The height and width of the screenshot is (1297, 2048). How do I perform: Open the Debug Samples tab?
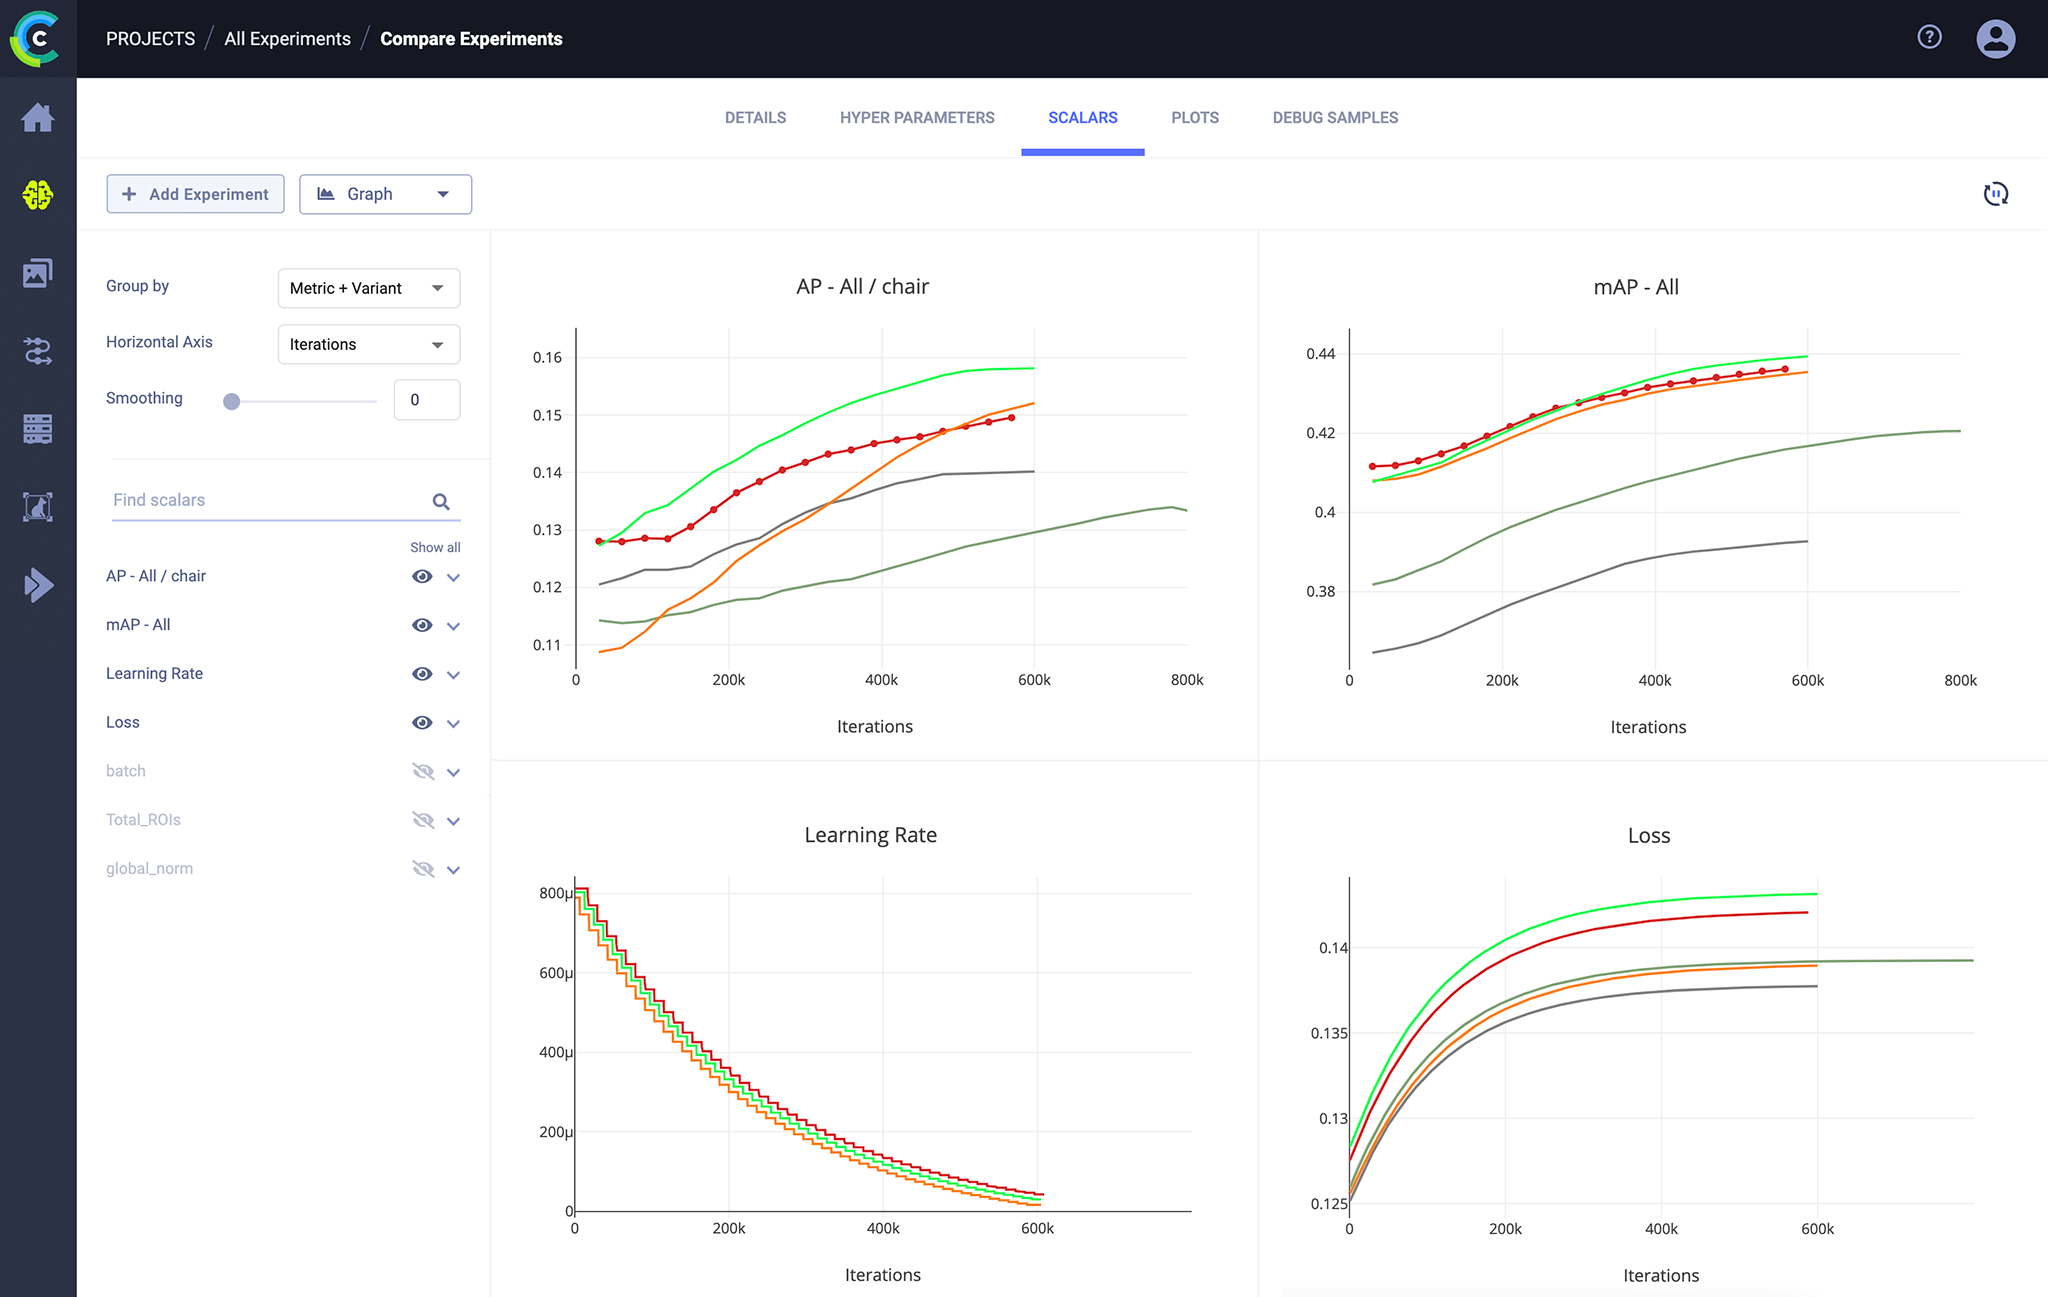coord(1335,117)
